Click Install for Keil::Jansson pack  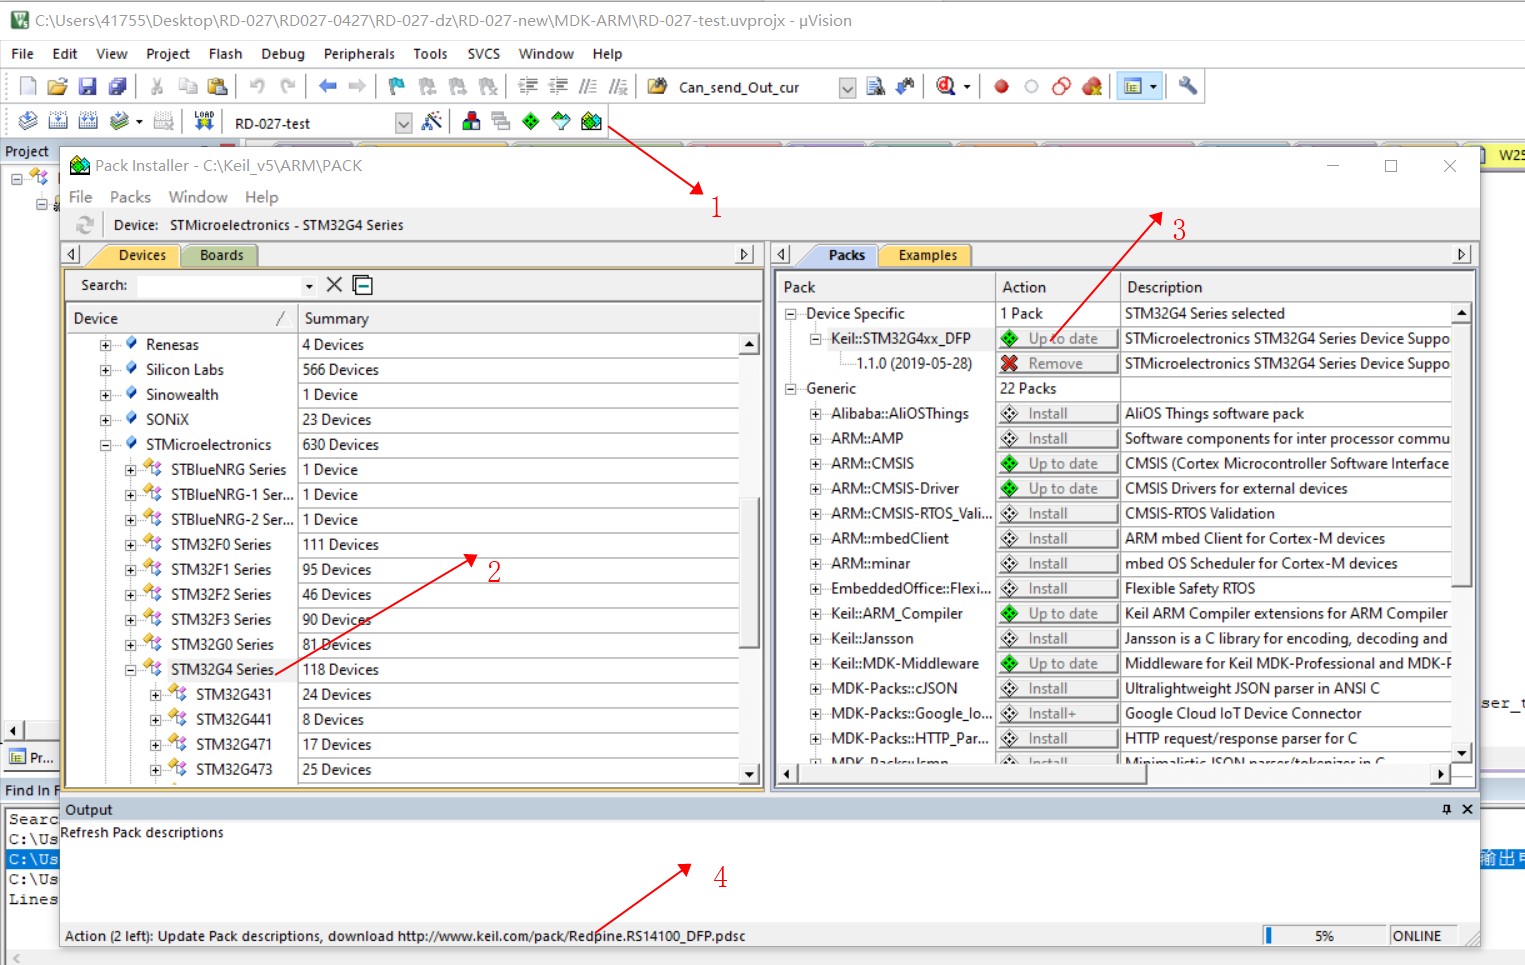coord(1057,638)
